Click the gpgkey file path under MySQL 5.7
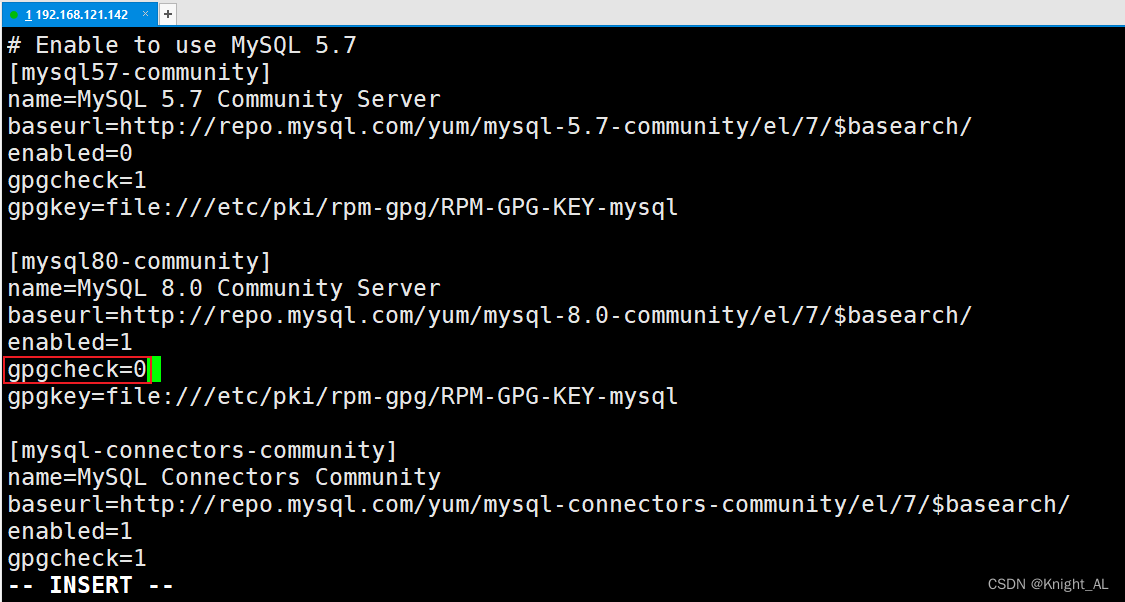1125x602 pixels. pos(340,207)
